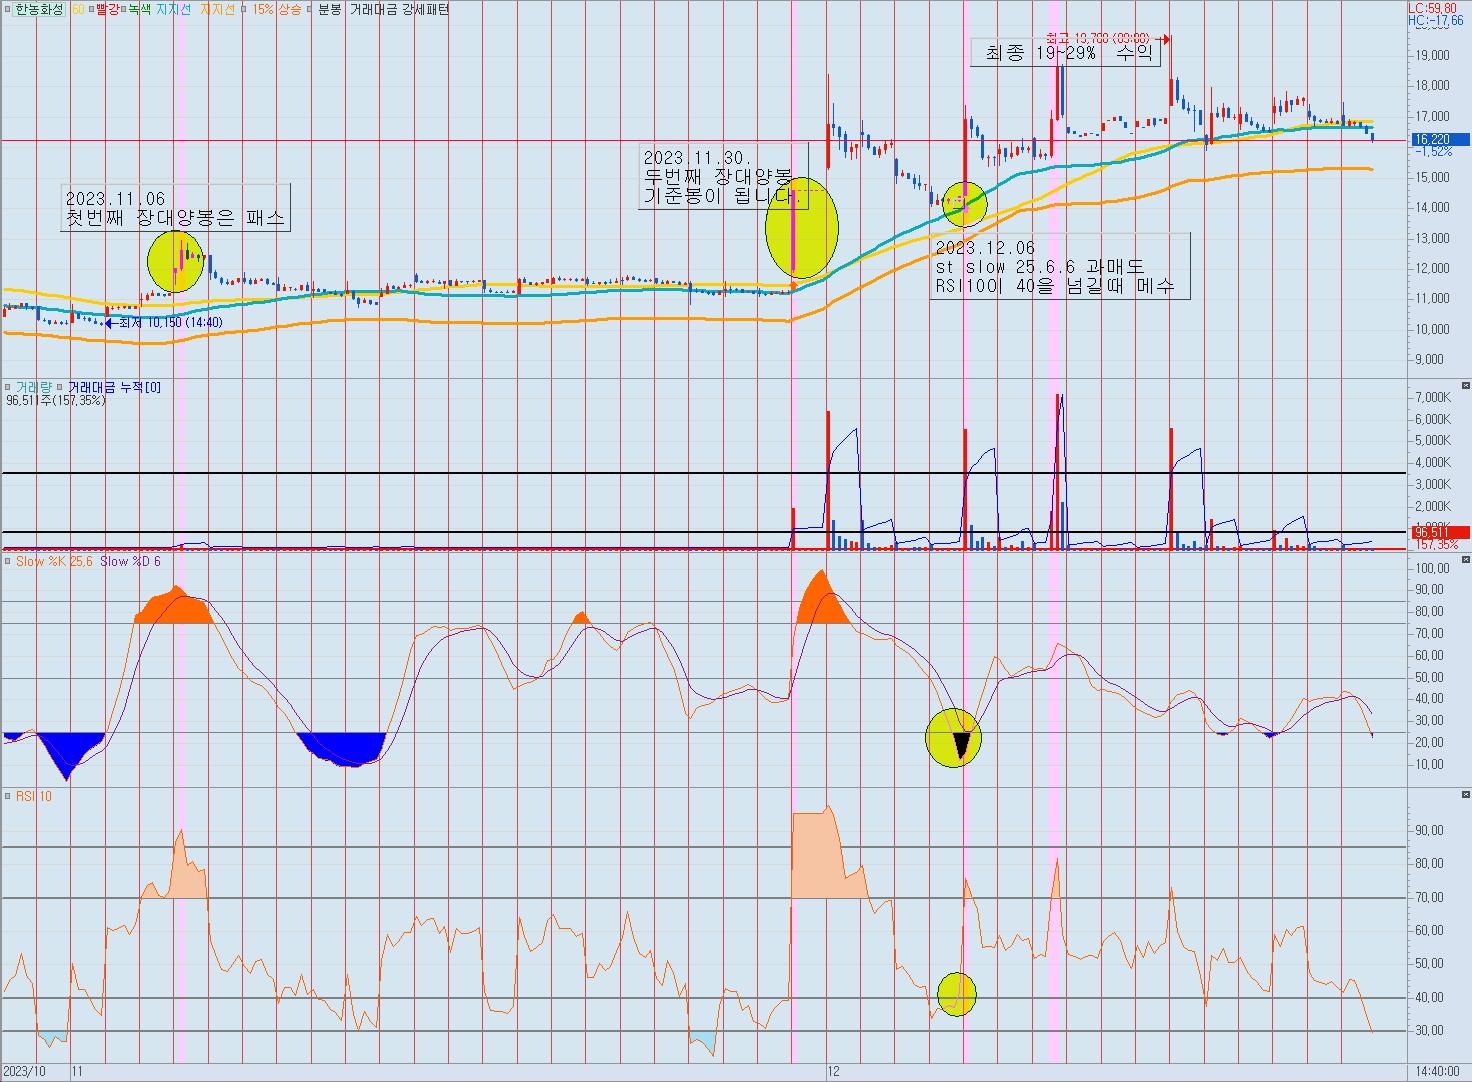Click the HC:-17.66 readout
Image resolution: width=1472 pixels, height=1082 pixels.
pos(1435,19)
